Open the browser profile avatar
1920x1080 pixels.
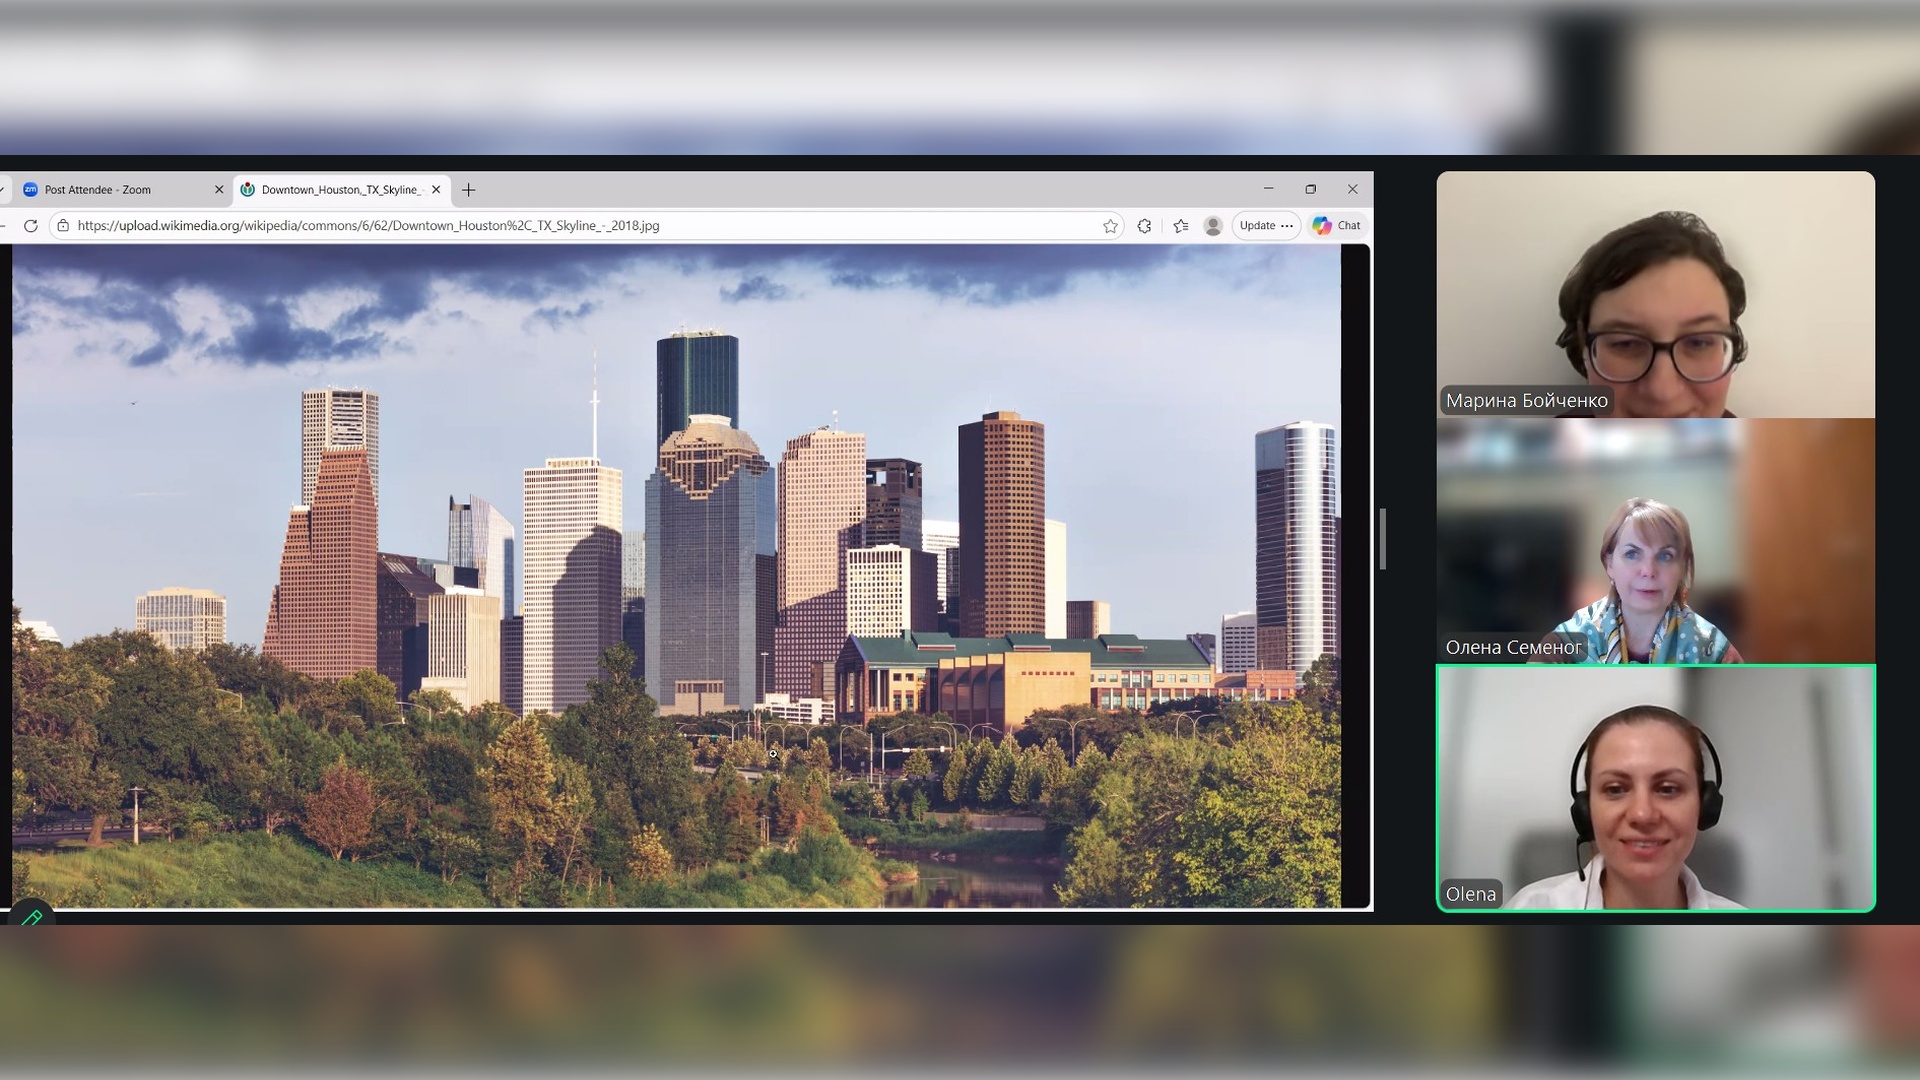click(1213, 226)
